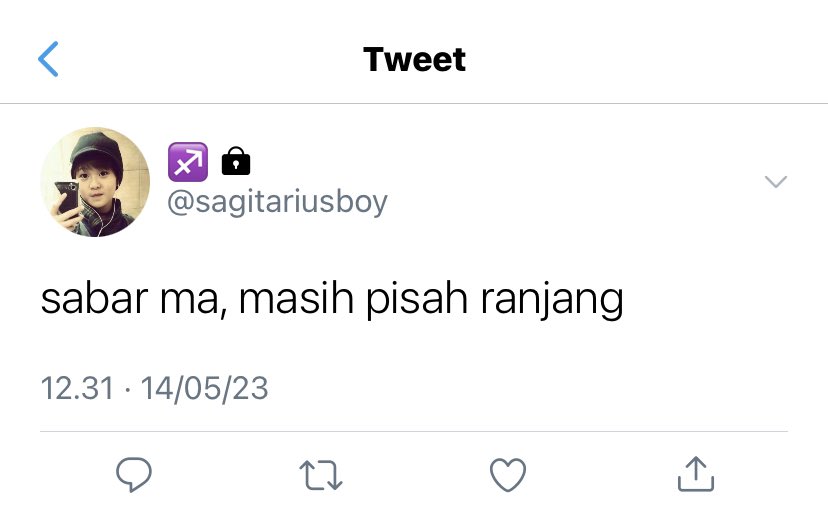The width and height of the screenshot is (828, 515).
Task: Tap the time 12.31 in timestamp
Action: [77, 388]
